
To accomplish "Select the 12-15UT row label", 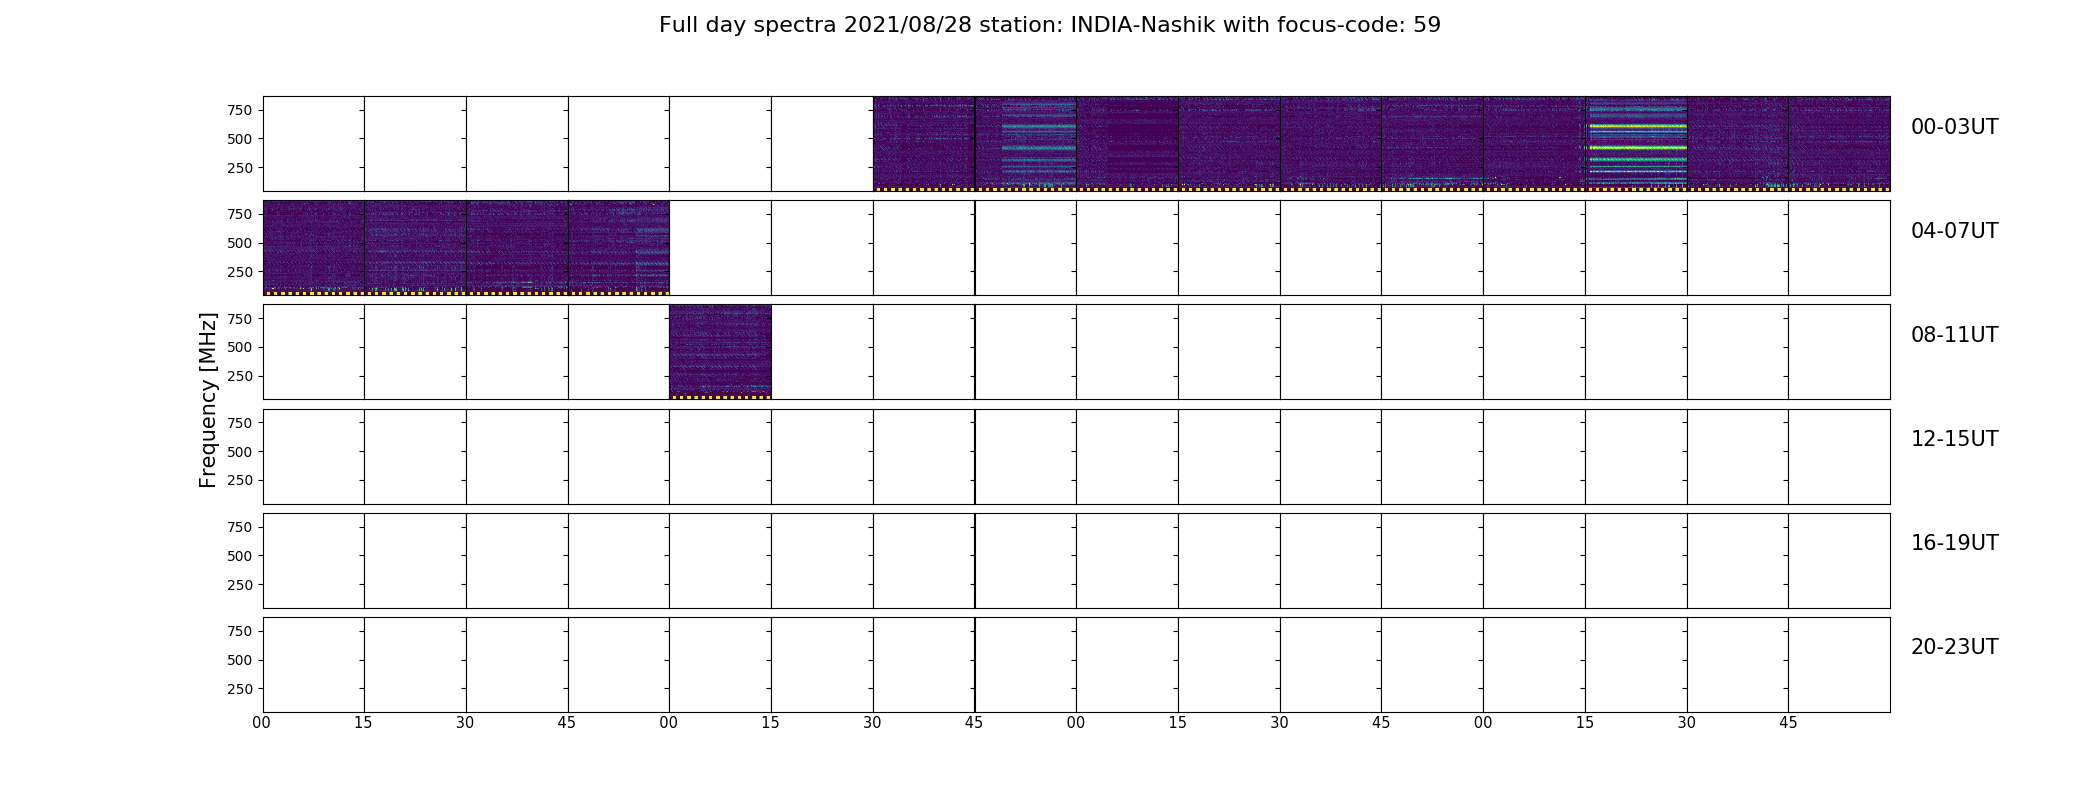I will click(1954, 439).
